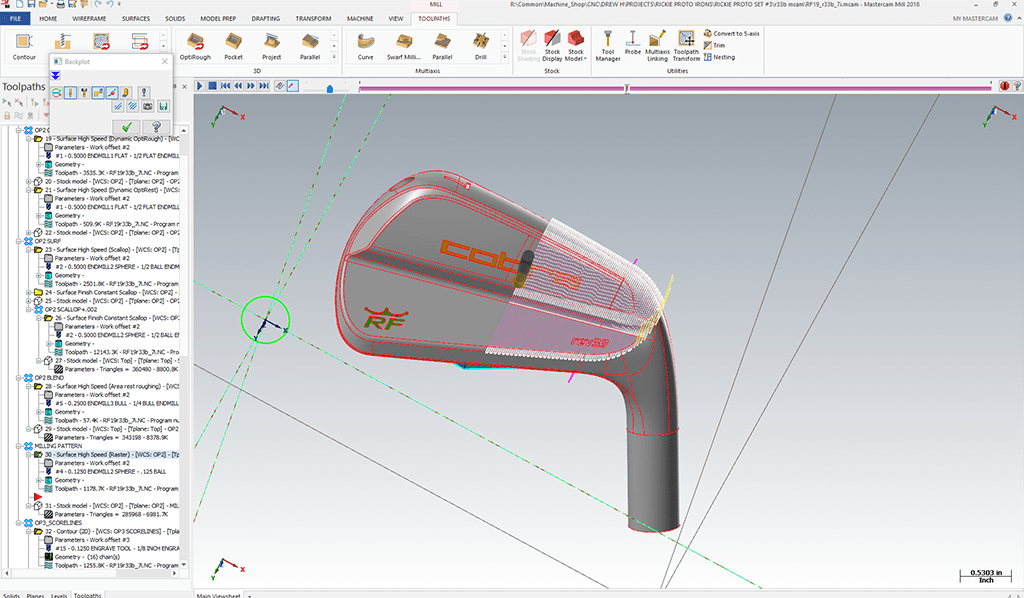Screen dimensions: 1024x598
Task: Collapse the OP2 BLEND group
Action: pyautogui.click(x=19, y=377)
